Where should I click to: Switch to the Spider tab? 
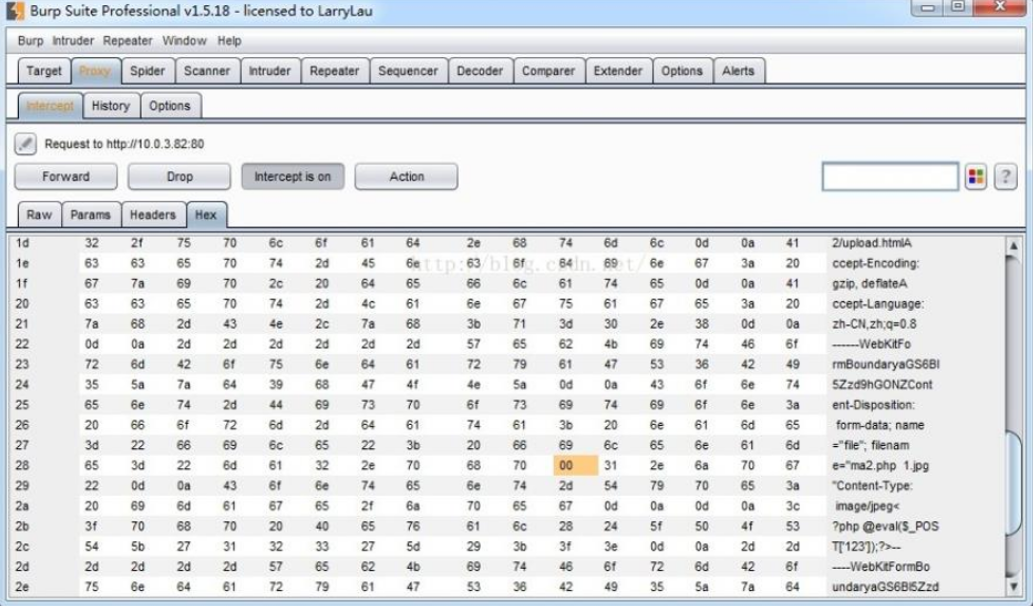[148, 71]
